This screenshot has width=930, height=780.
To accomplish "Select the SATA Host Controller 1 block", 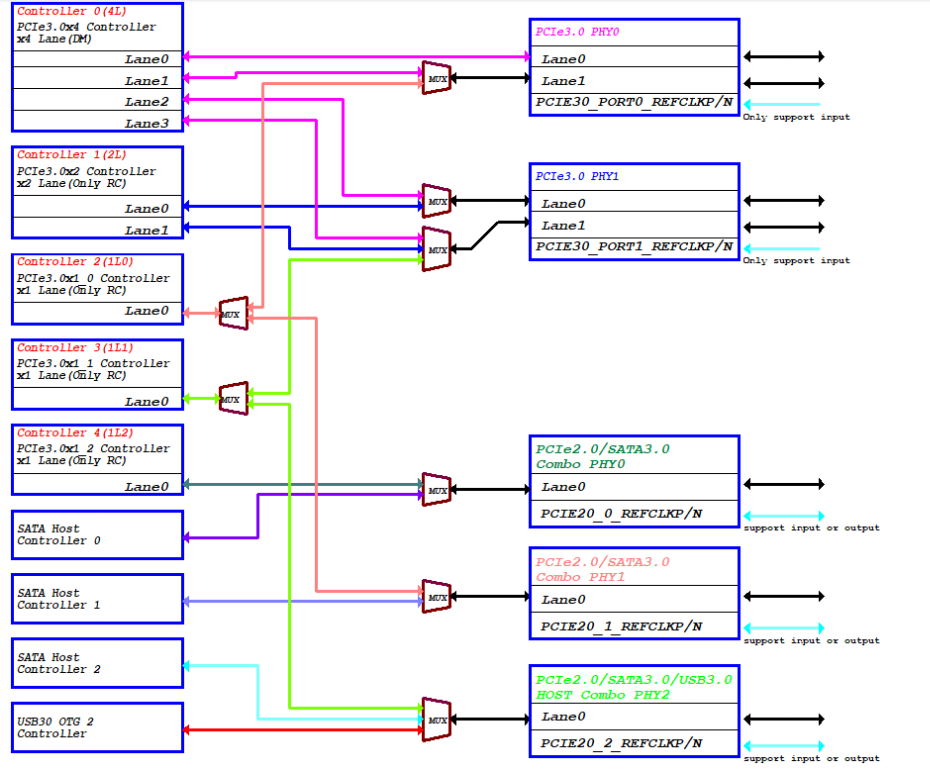I will coord(97,599).
